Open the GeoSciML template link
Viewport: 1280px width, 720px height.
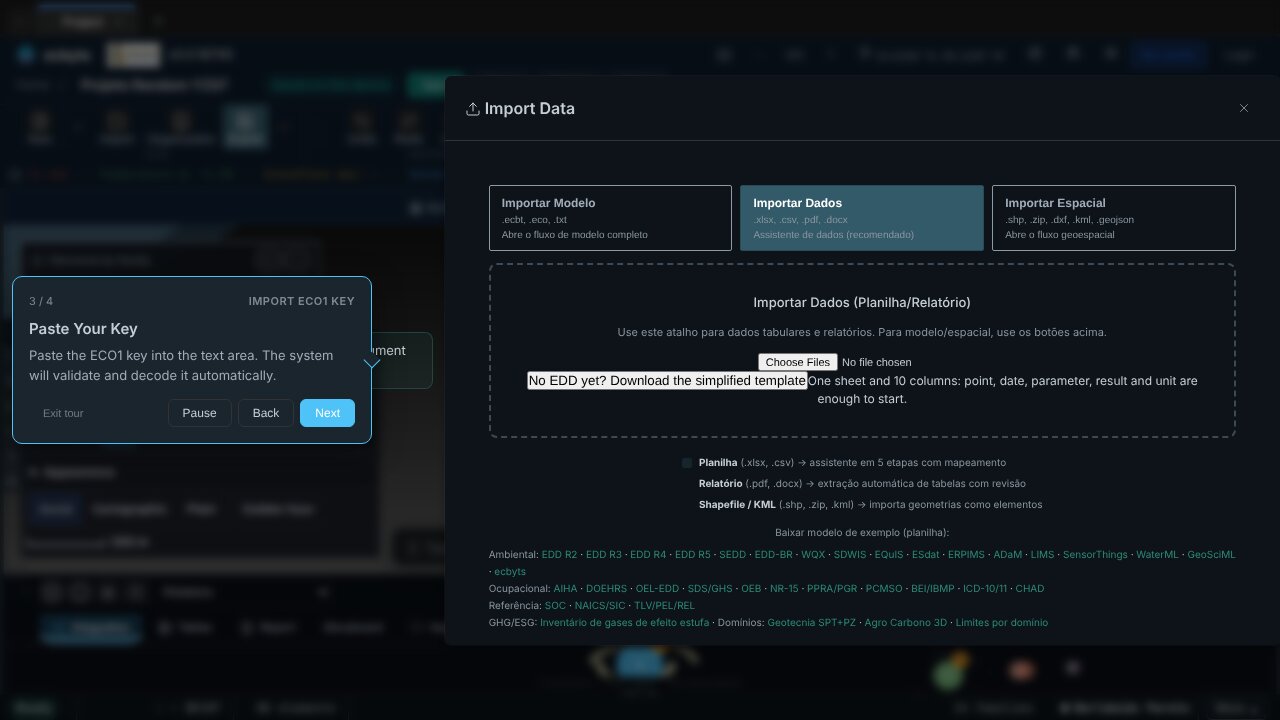(1211, 554)
